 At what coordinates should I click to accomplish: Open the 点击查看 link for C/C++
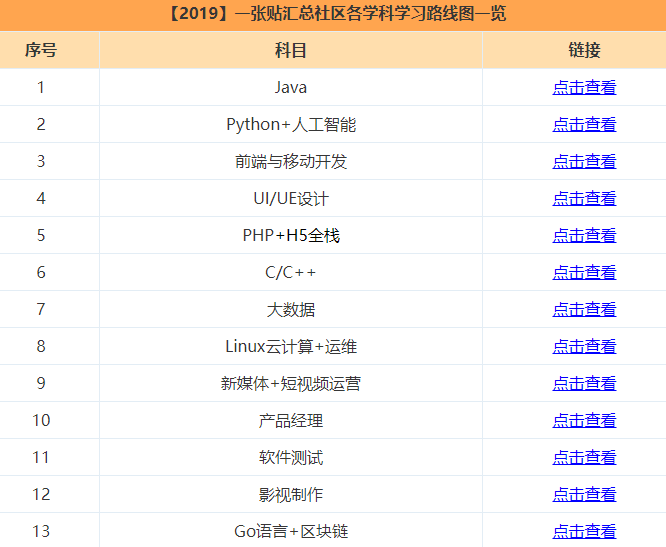click(x=584, y=272)
